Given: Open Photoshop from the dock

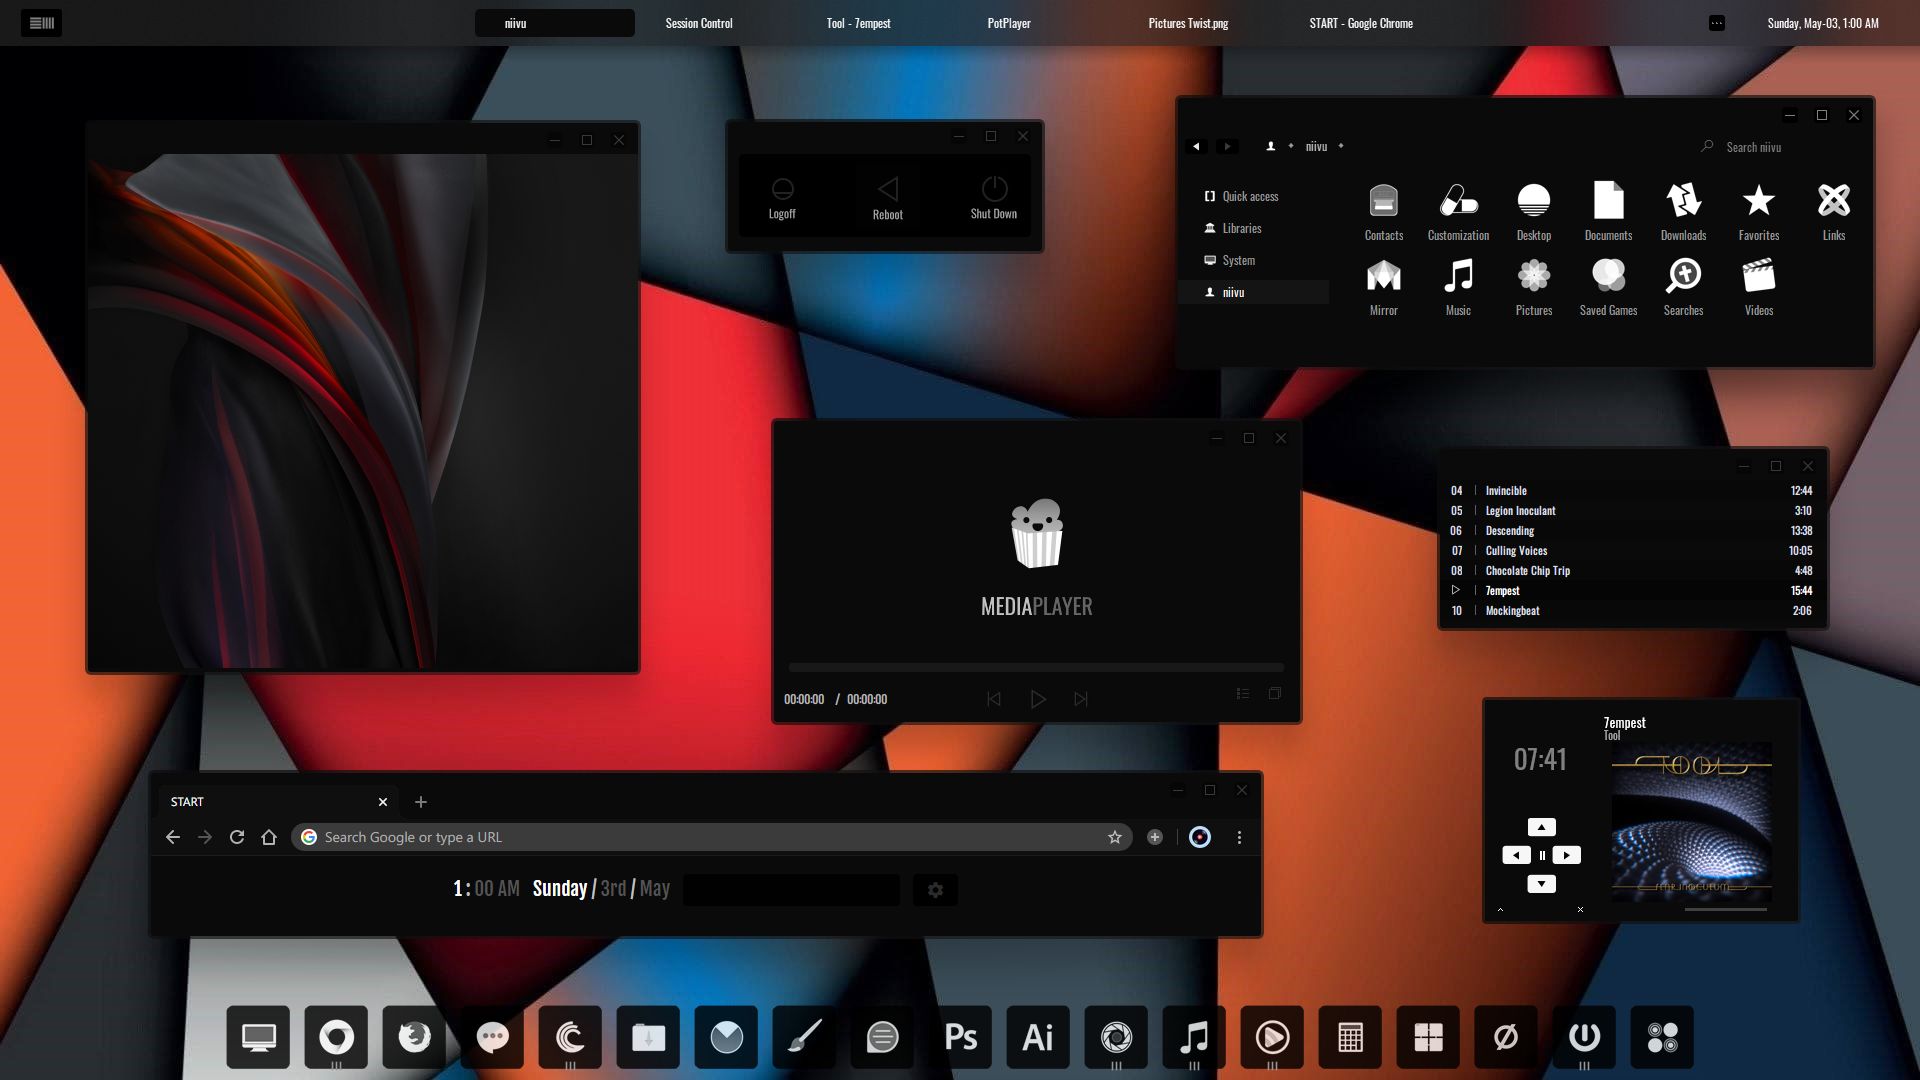Looking at the screenshot, I should coord(960,1037).
